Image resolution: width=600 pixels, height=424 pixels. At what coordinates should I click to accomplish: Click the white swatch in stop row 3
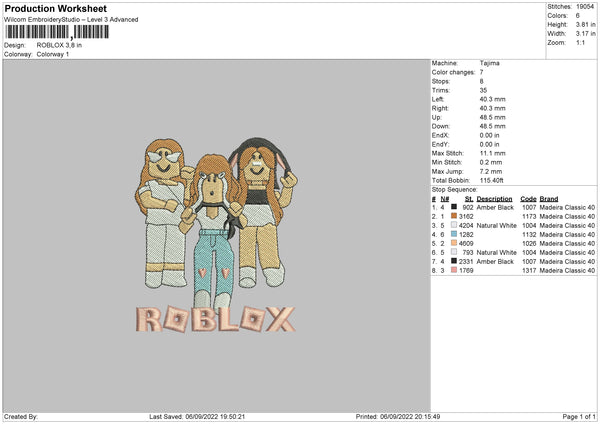[454, 225]
